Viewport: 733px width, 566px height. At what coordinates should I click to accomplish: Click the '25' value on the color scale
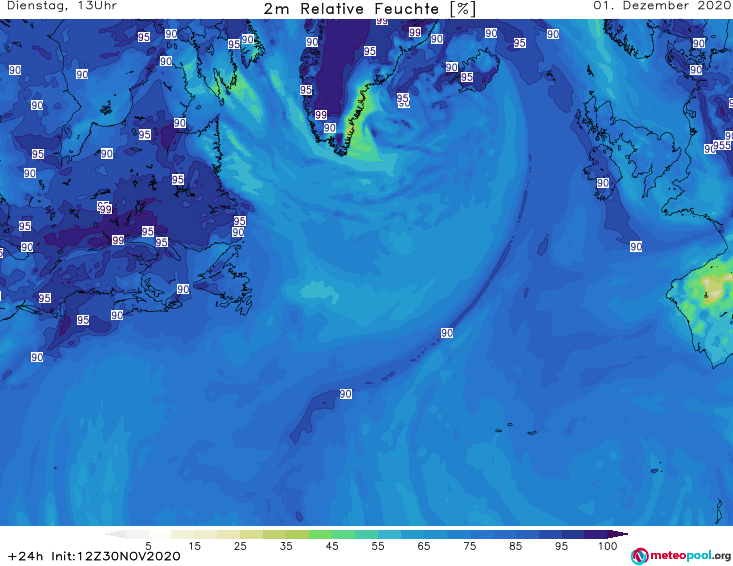[x=240, y=546]
